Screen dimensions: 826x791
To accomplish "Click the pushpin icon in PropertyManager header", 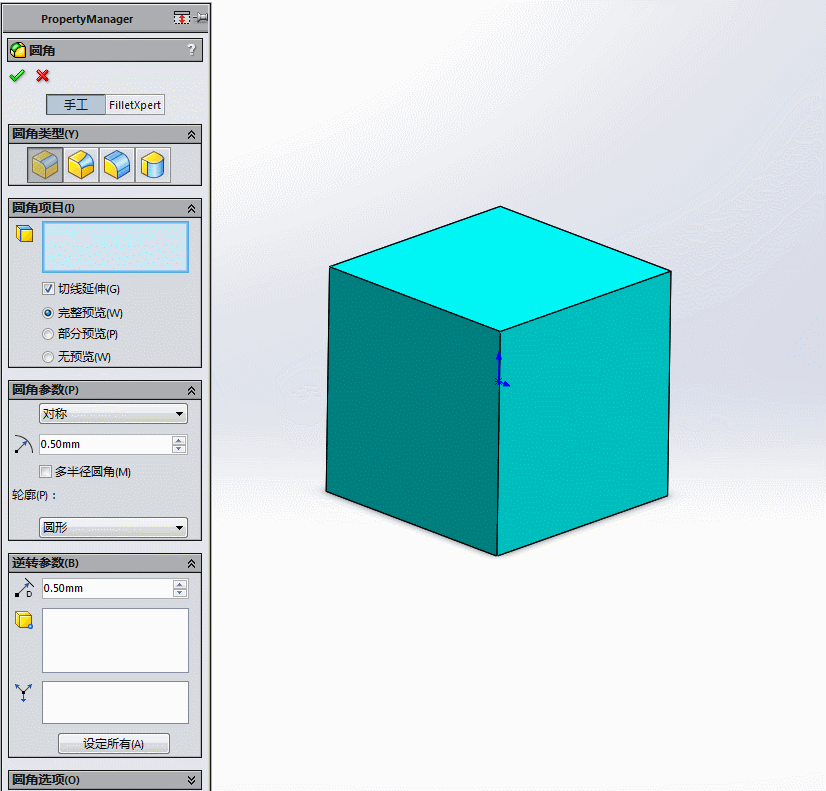I will click(201, 18).
